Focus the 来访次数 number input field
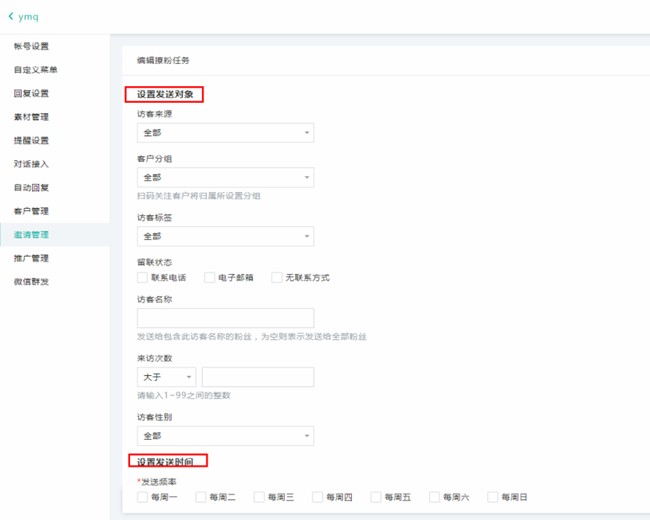650x520 pixels. coord(258,377)
